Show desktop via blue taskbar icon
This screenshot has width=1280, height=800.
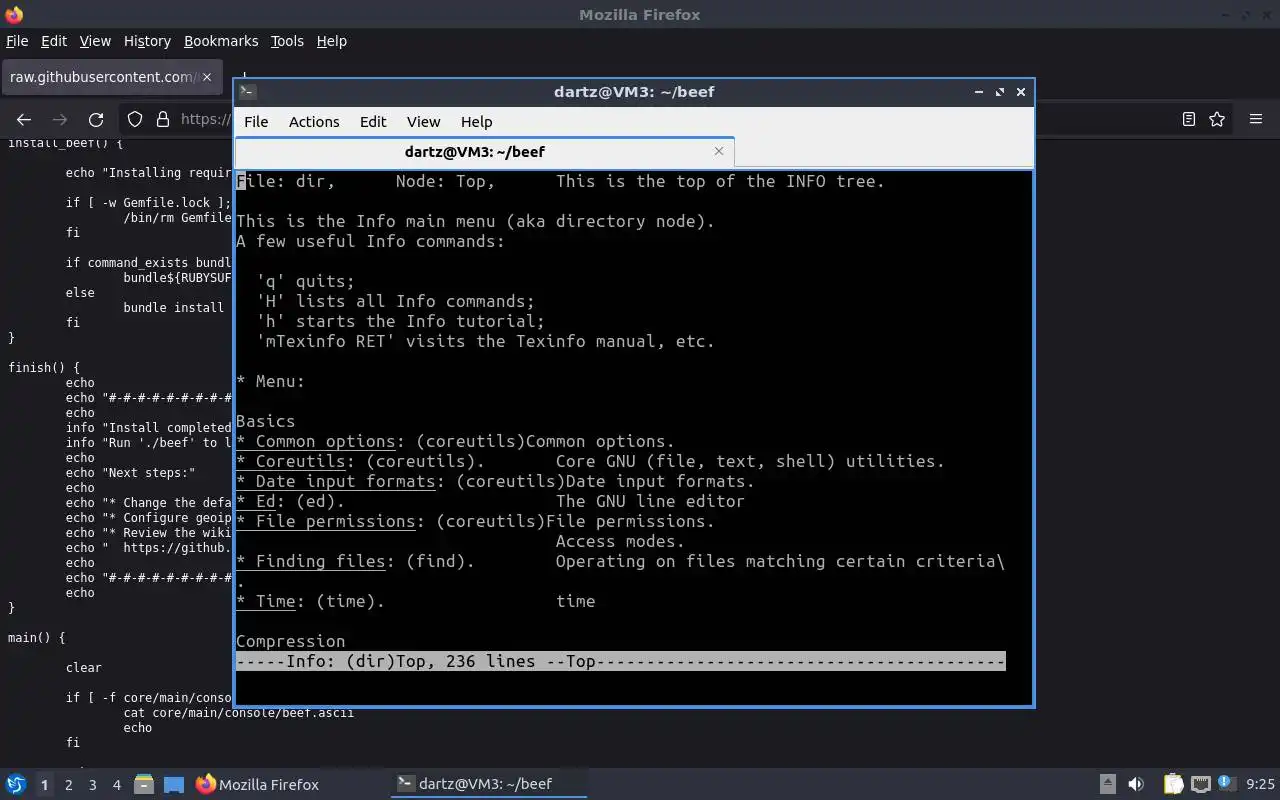pyautogui.click(x=174, y=784)
